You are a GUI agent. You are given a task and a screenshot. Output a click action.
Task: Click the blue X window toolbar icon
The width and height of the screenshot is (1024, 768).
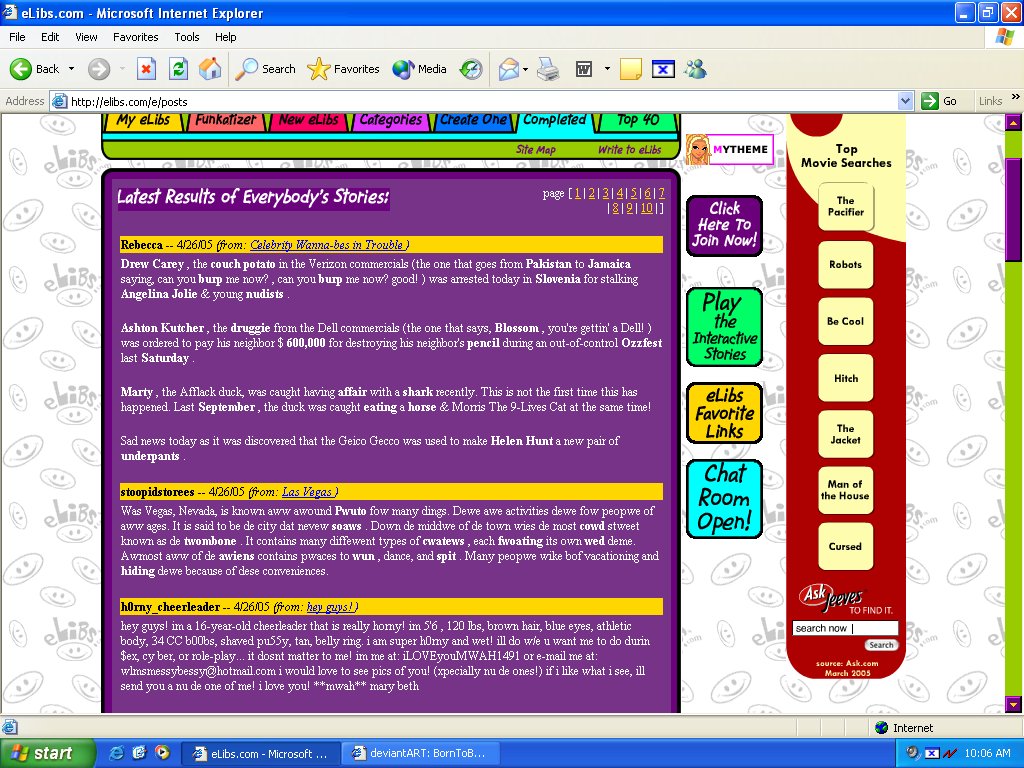click(663, 69)
